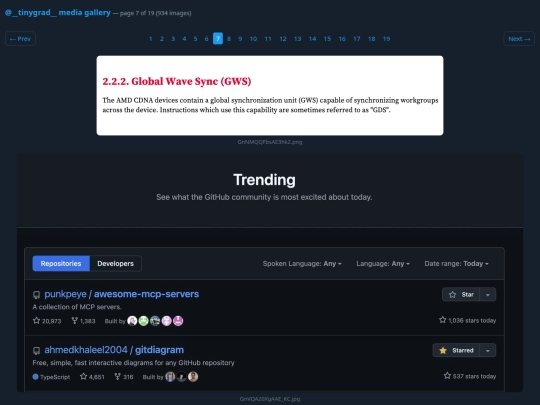Click the 537 stars today text

point(474,376)
